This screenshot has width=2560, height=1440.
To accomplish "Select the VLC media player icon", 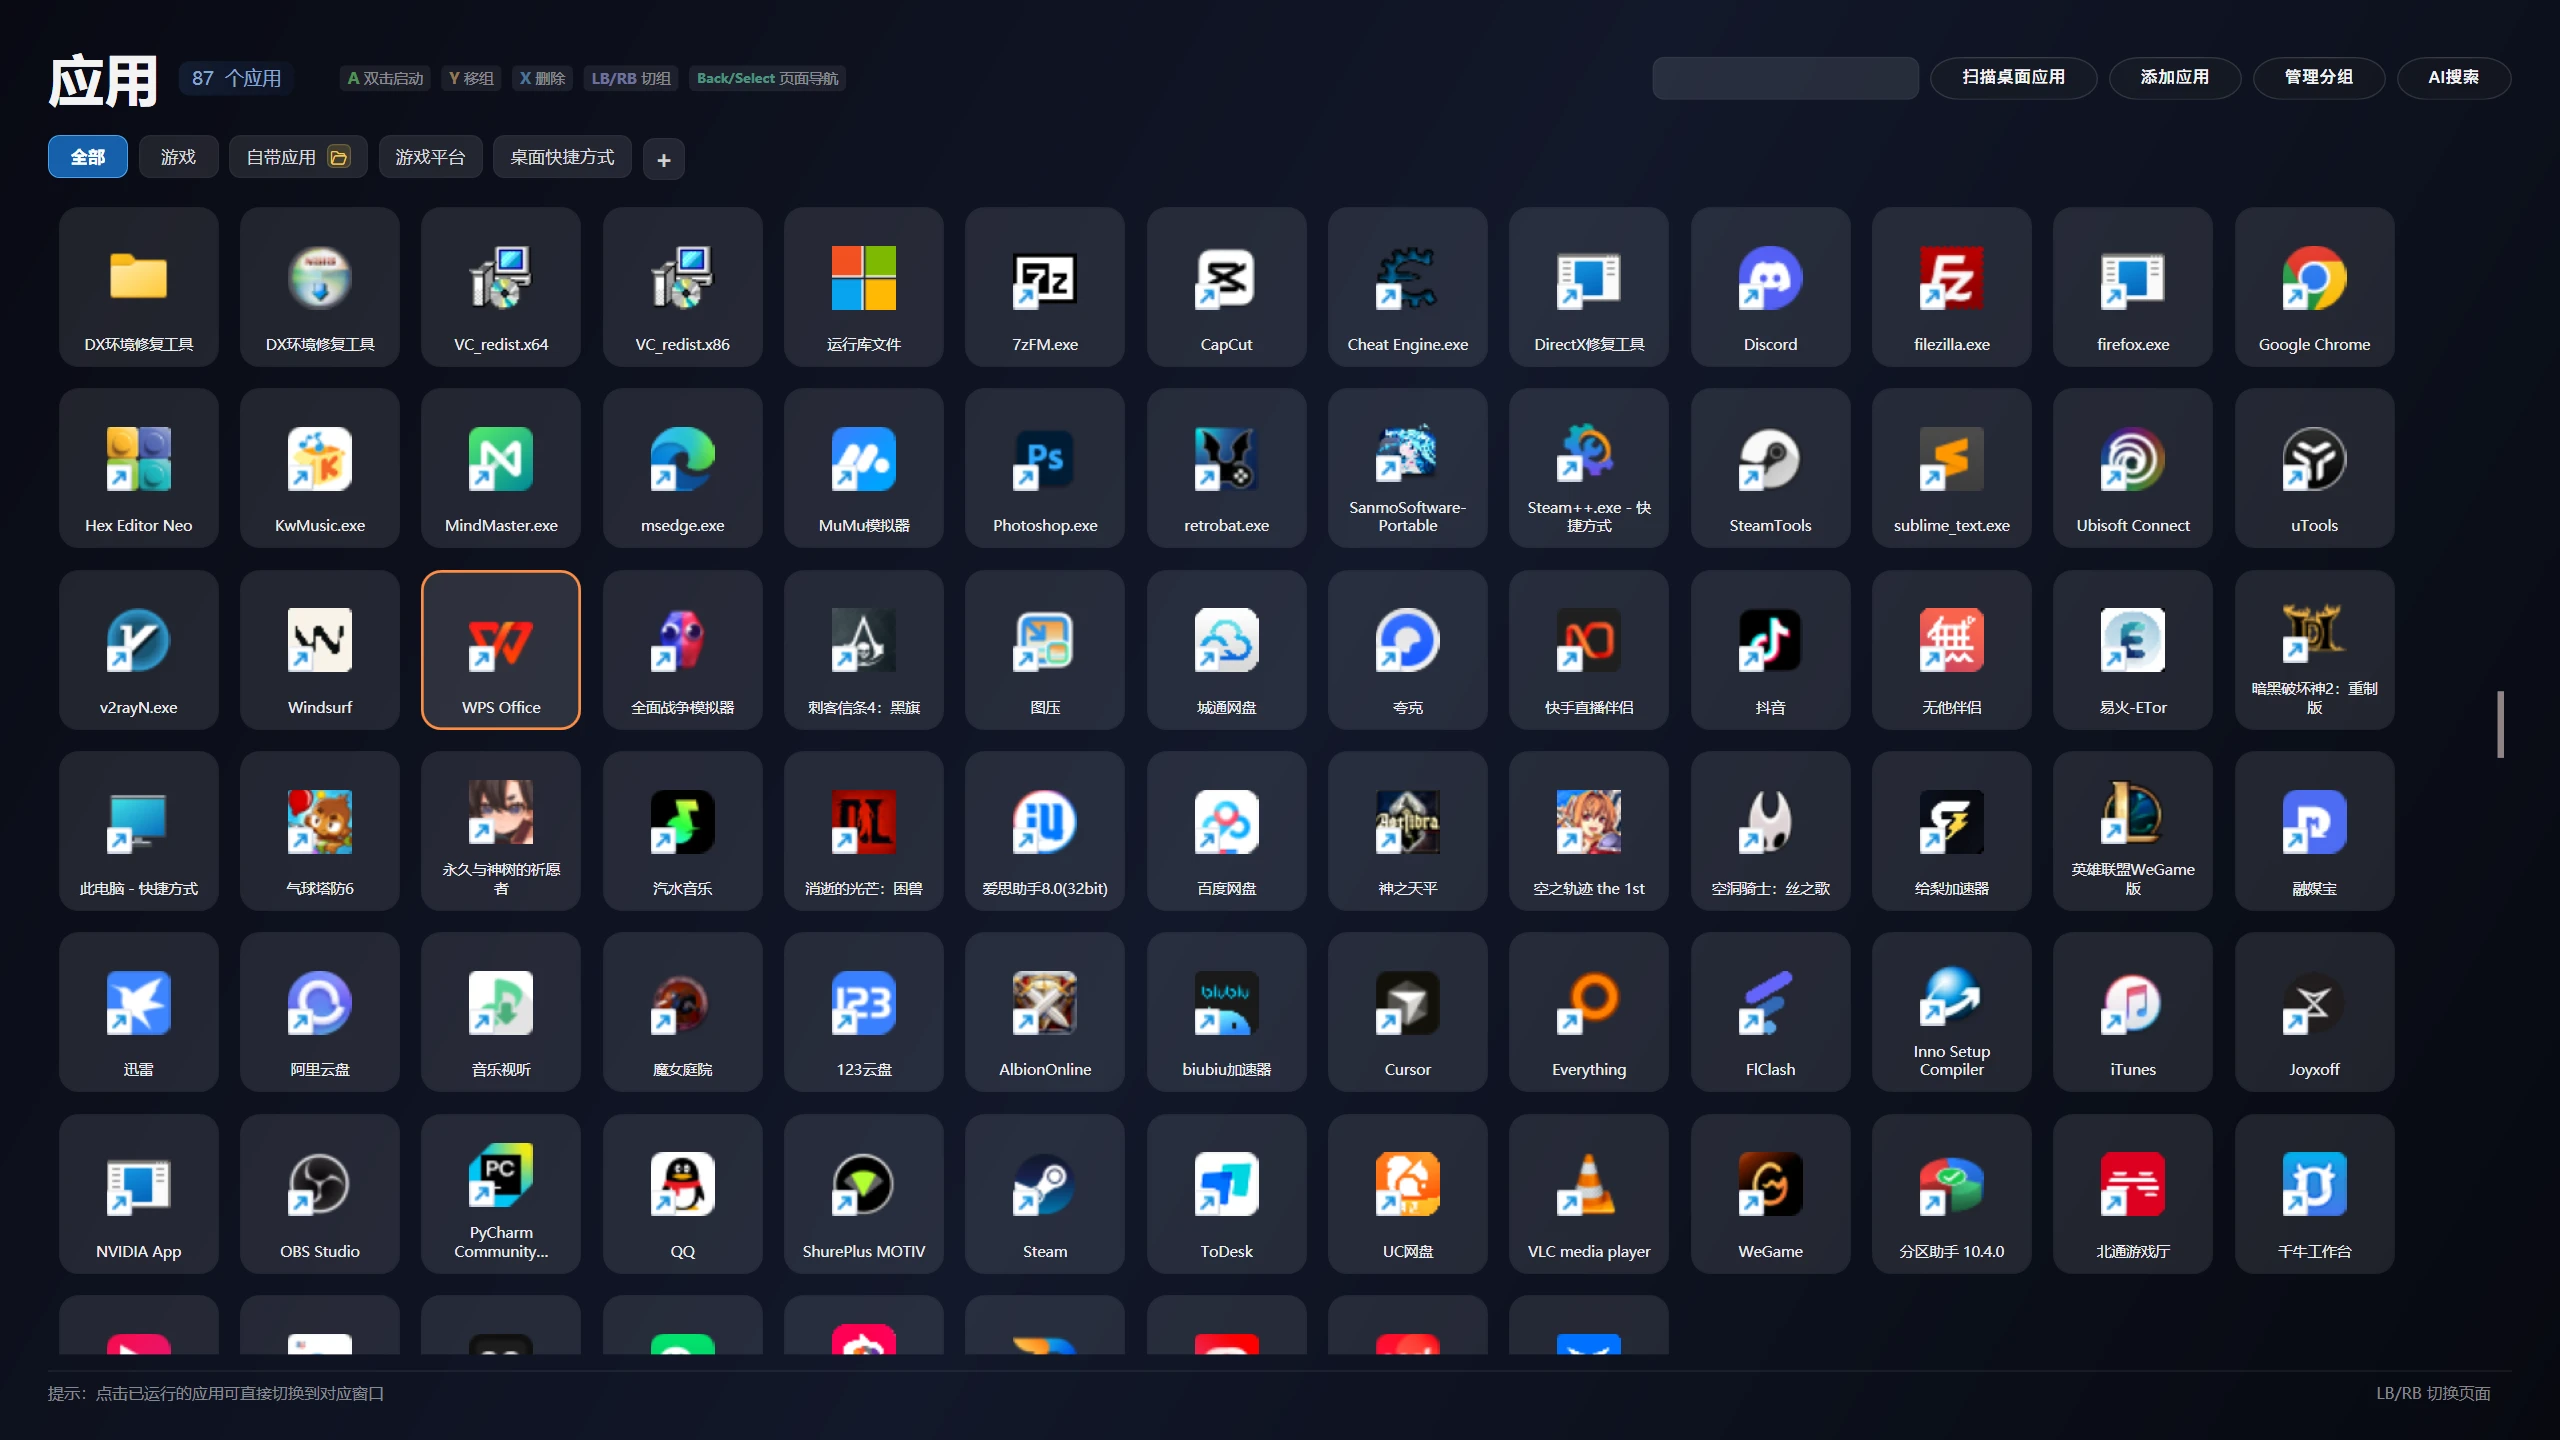I will point(1588,1194).
